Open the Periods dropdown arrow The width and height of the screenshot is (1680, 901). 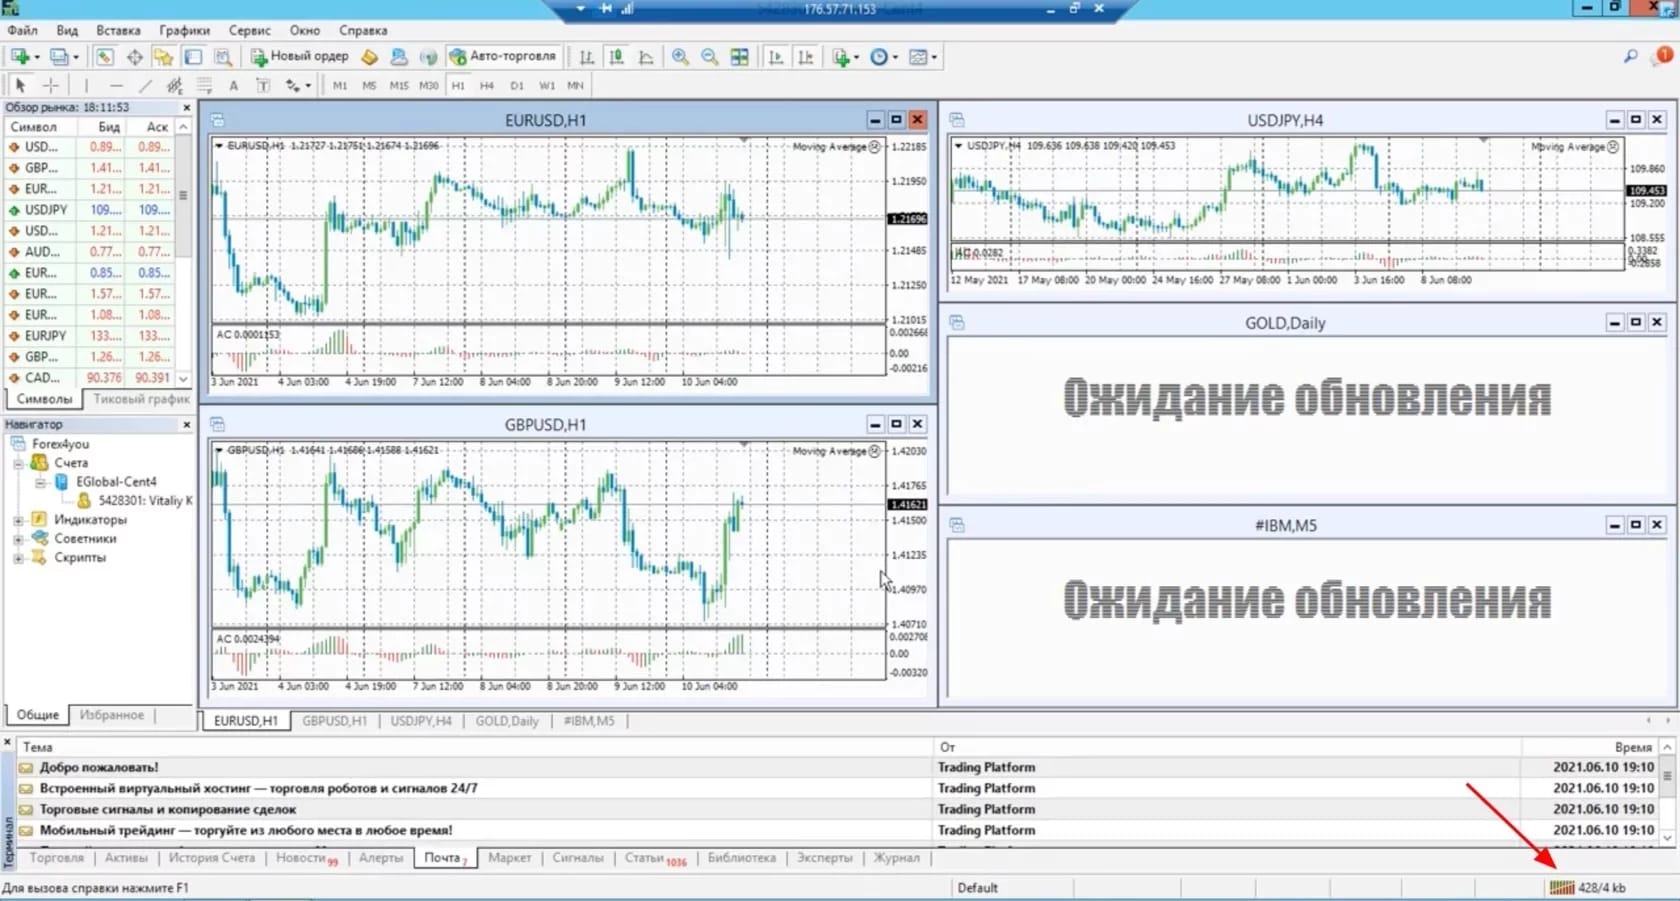point(895,58)
